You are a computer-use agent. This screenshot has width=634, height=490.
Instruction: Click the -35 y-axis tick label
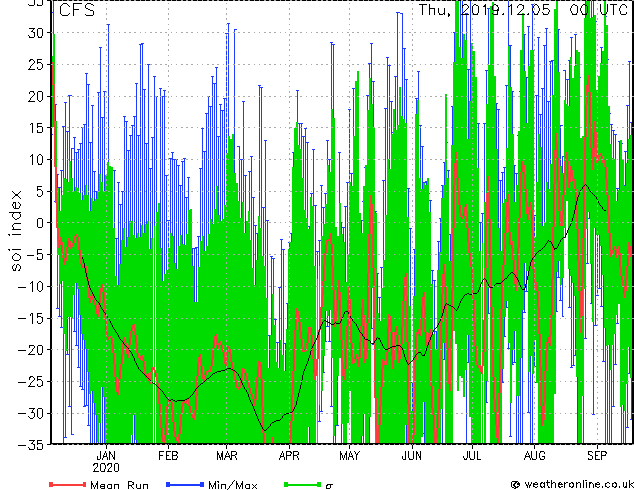[32, 445]
